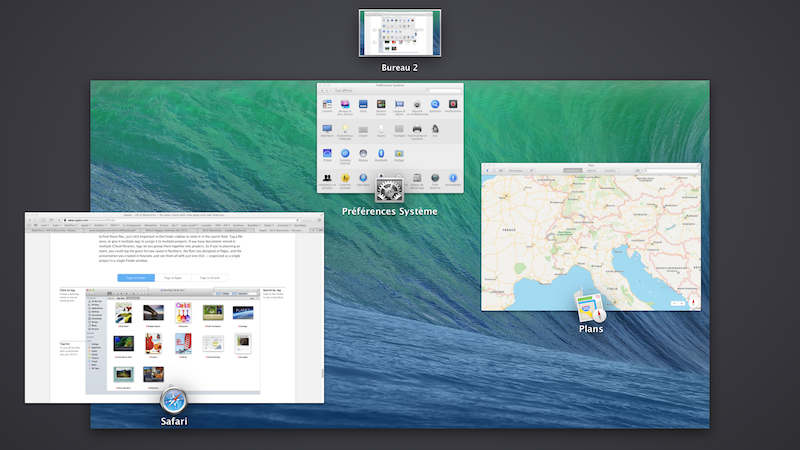Viewport: 800px width, 450px height.
Task: Select Tags in Finder tab on Safari page
Action: click(136, 278)
